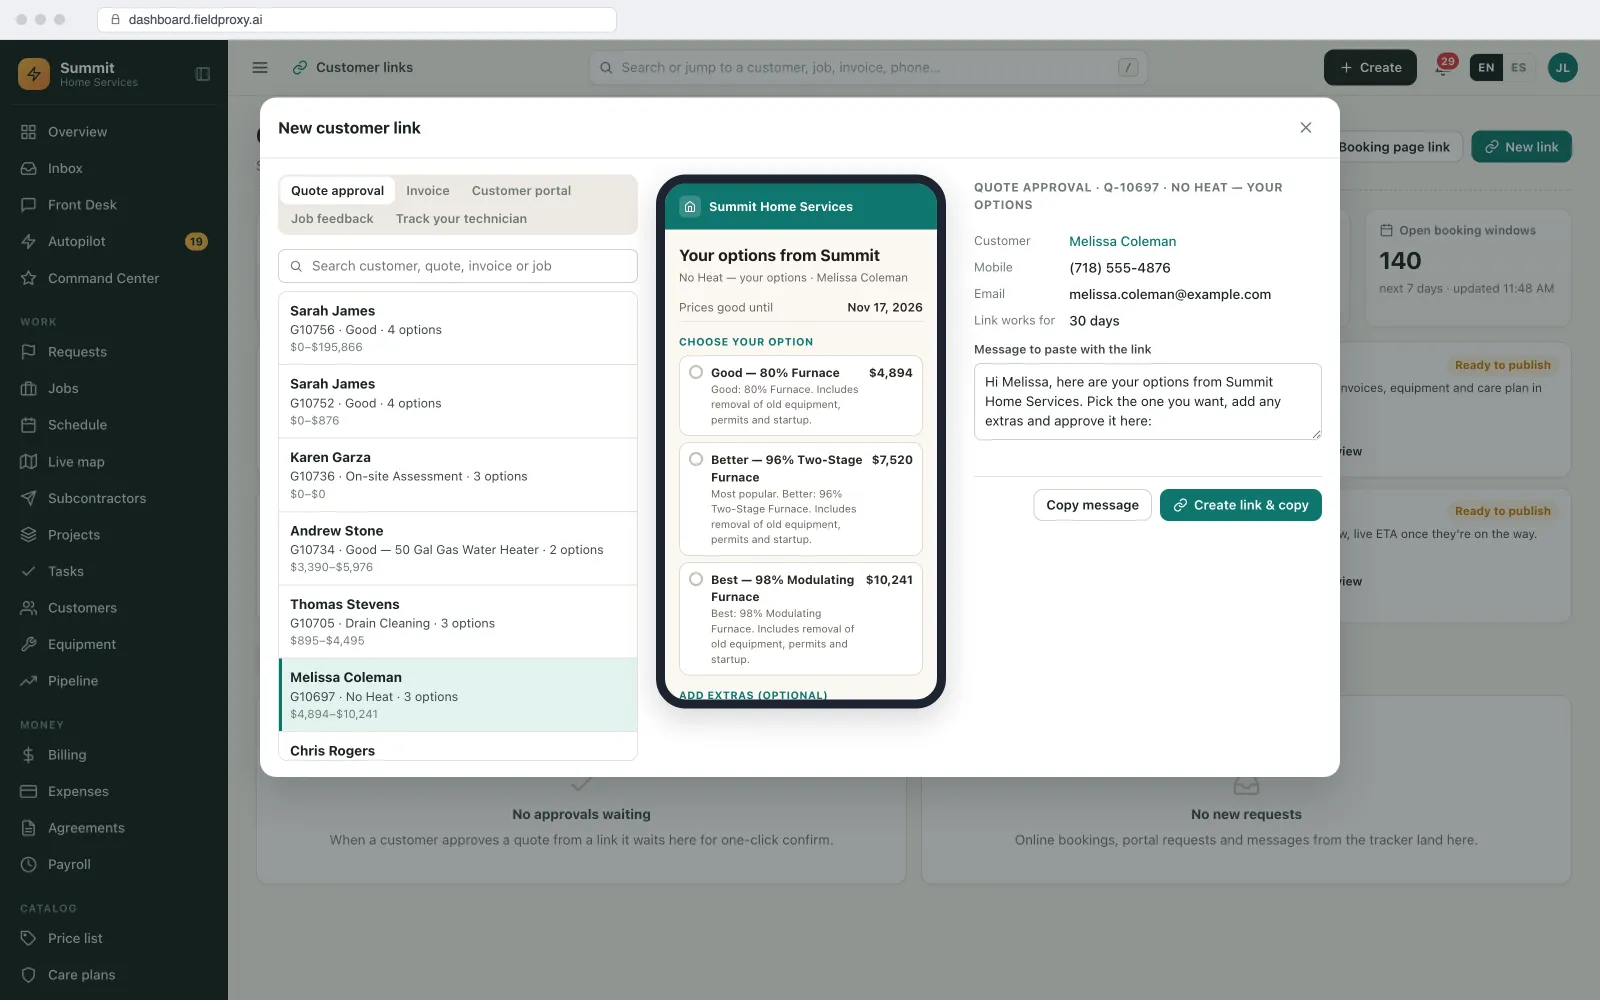Screen dimensions: 1600x1000
Task: Click the search customer, quote, invoice field
Action: pyautogui.click(x=458, y=266)
